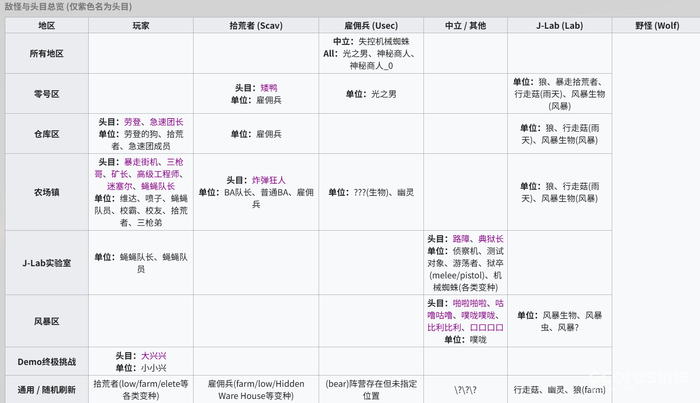700x403 pixels.
Task: Click the 地区 column header
Action: click(46, 24)
